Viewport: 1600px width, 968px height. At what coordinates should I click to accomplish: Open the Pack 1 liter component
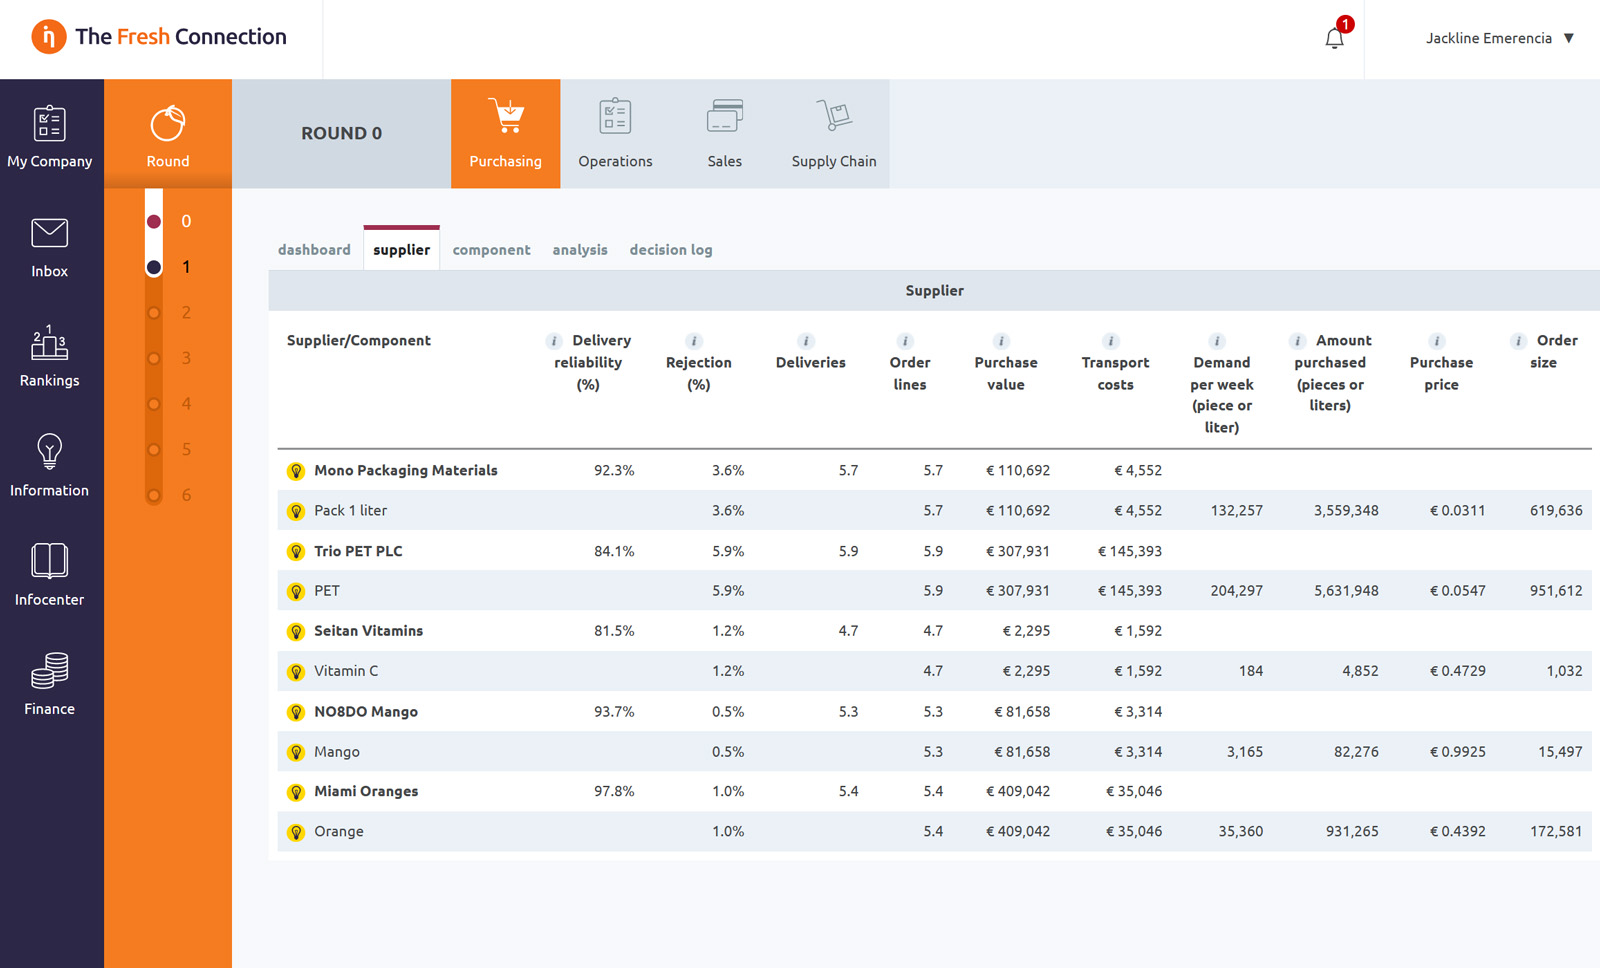click(x=350, y=511)
